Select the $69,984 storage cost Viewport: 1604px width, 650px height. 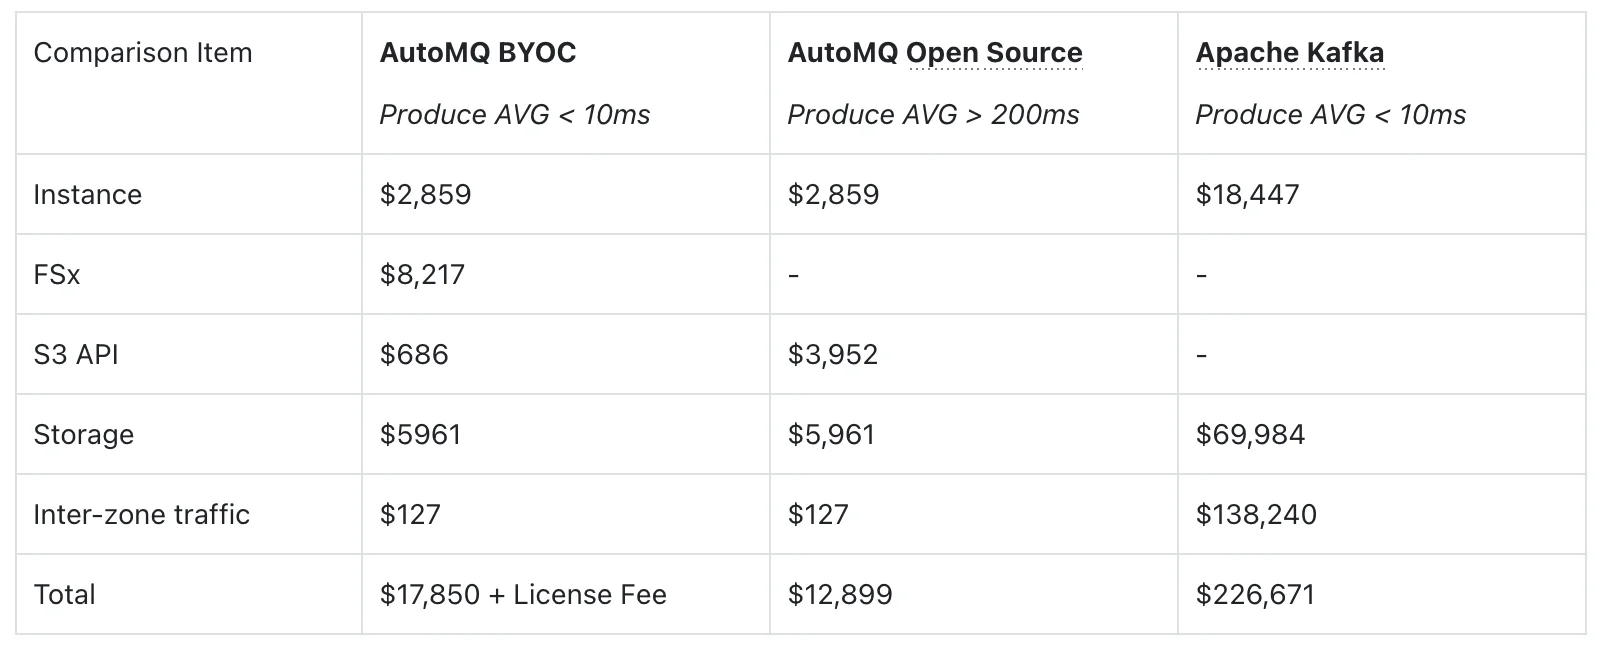[x=1250, y=434]
